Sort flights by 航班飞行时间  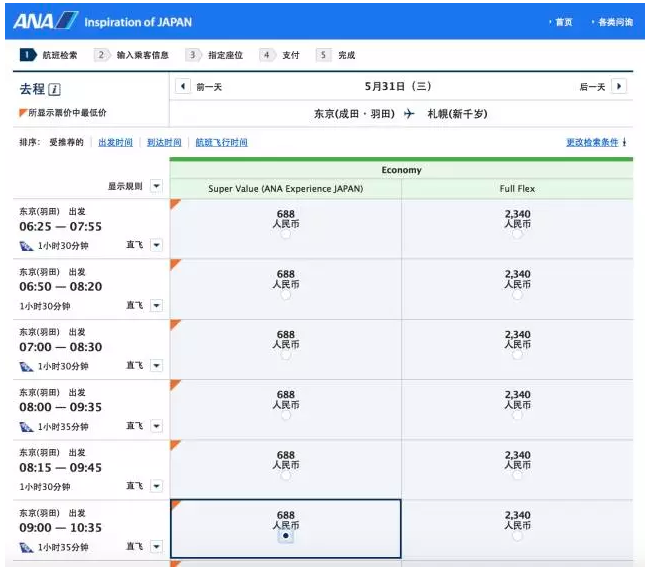tap(221, 143)
